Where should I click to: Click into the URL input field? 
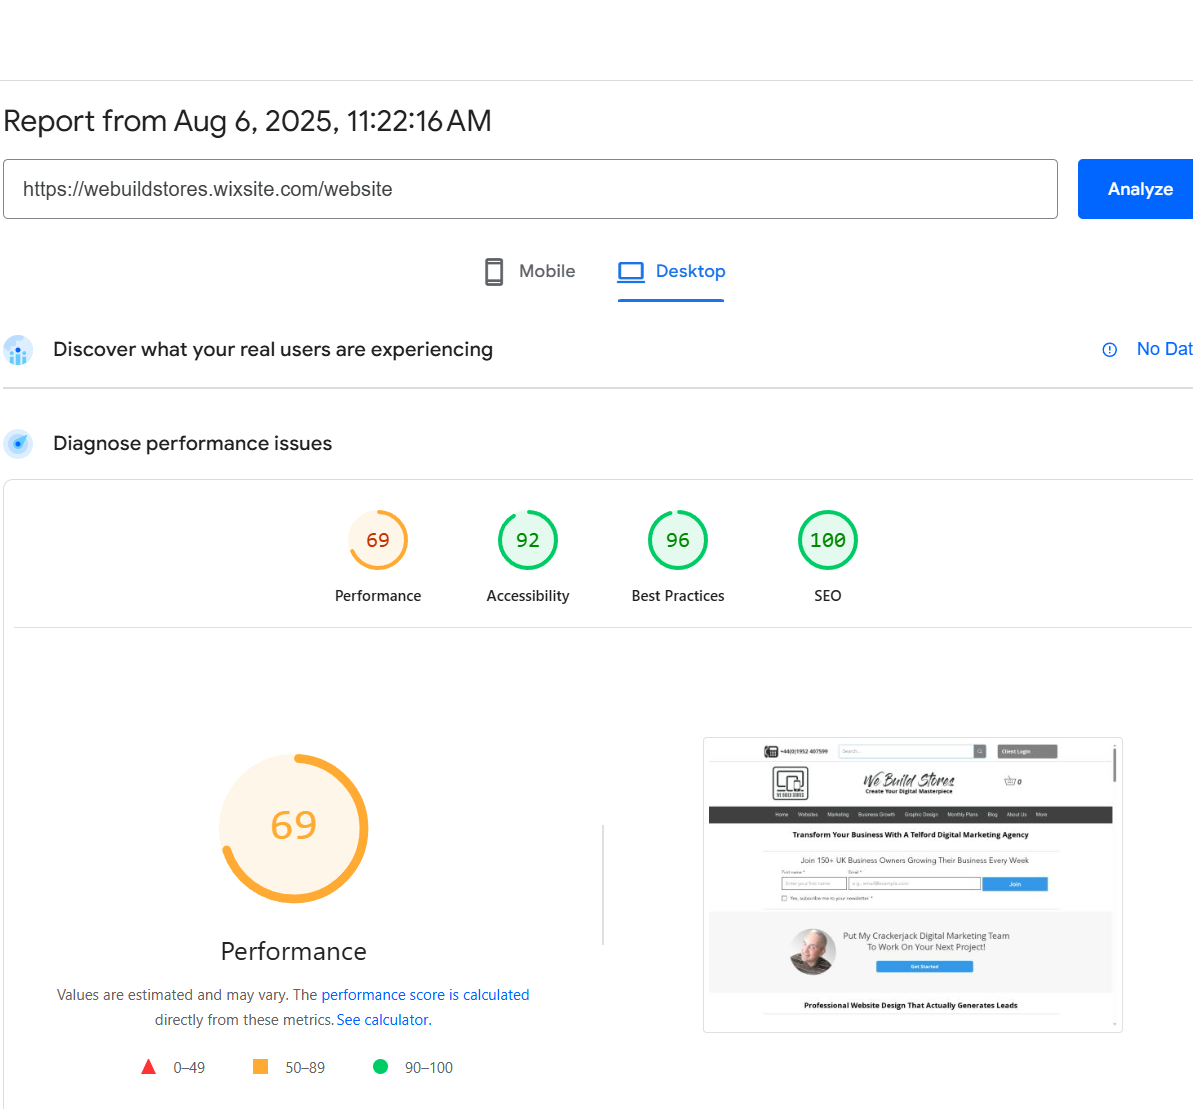coord(530,189)
